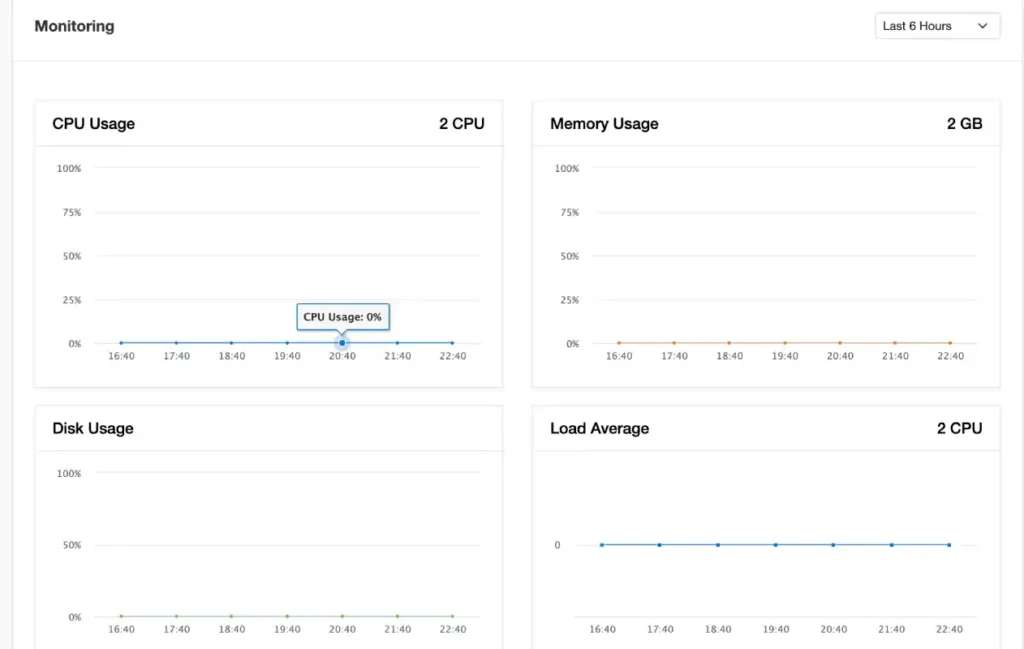Click the 18:40 data point on Memory Usage chart
The width and height of the screenshot is (1024, 649).
(729, 343)
